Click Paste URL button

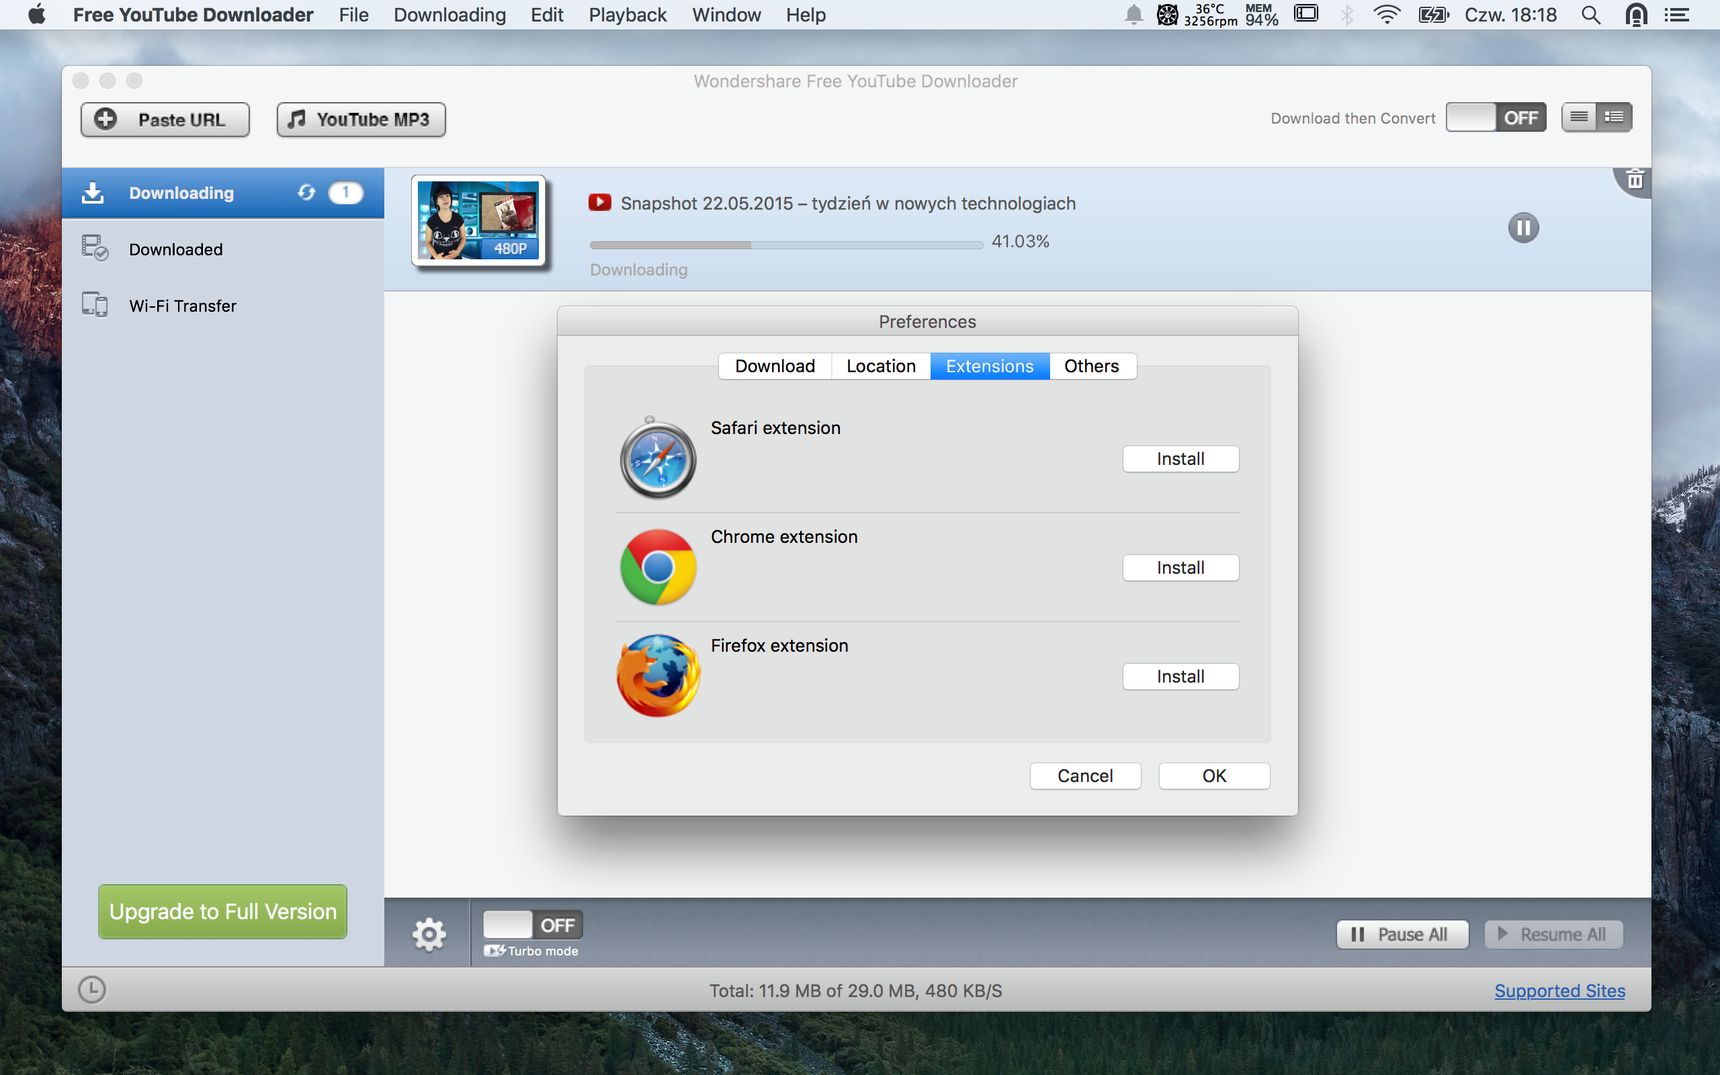point(165,119)
